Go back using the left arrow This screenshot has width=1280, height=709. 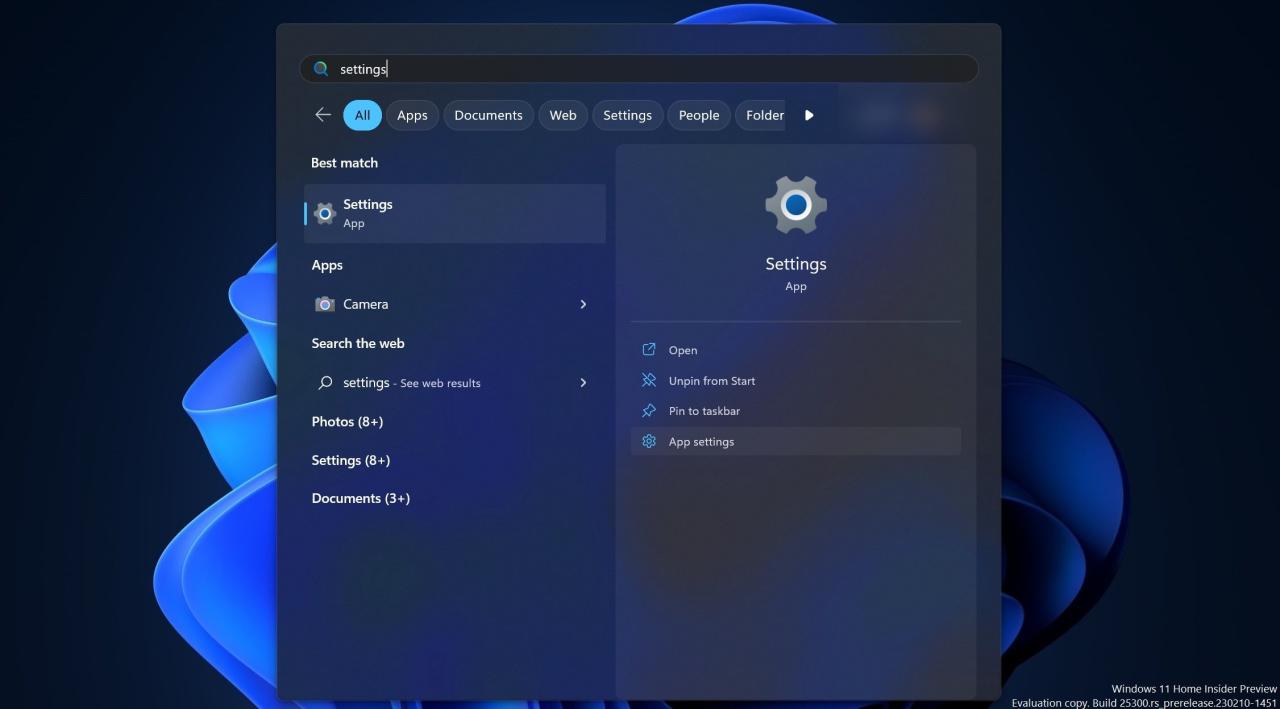[323, 115]
